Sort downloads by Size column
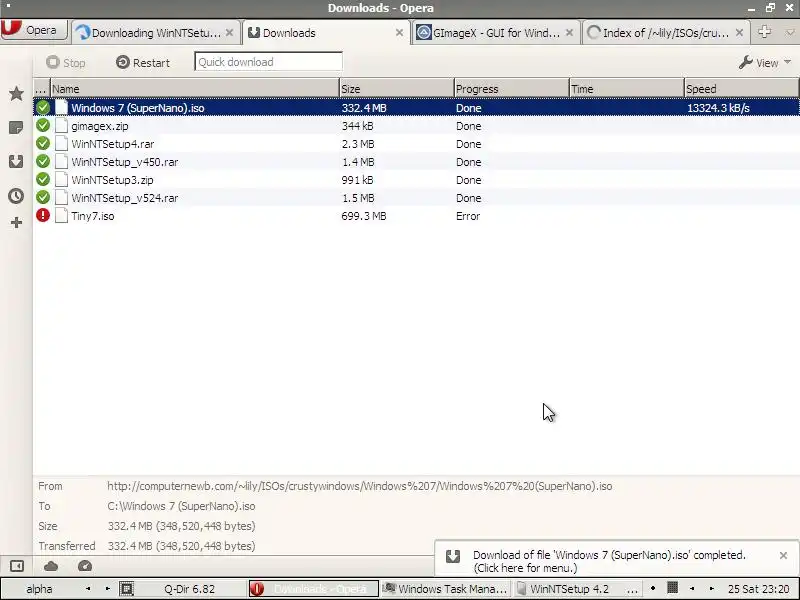Screen dimensions: 800x600 (x=396, y=89)
